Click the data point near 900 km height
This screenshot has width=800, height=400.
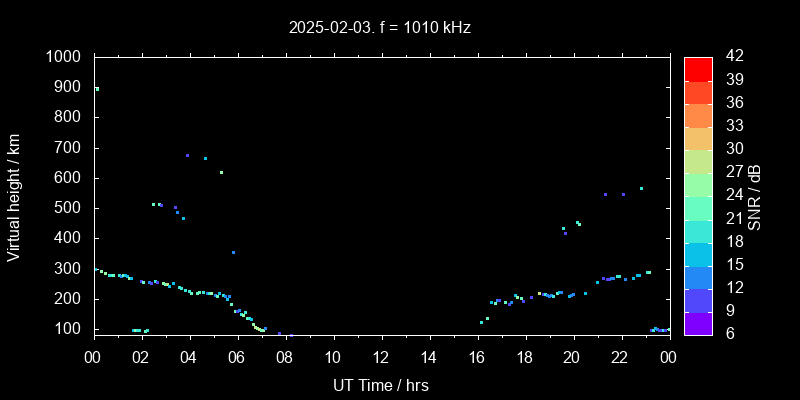(x=97, y=89)
